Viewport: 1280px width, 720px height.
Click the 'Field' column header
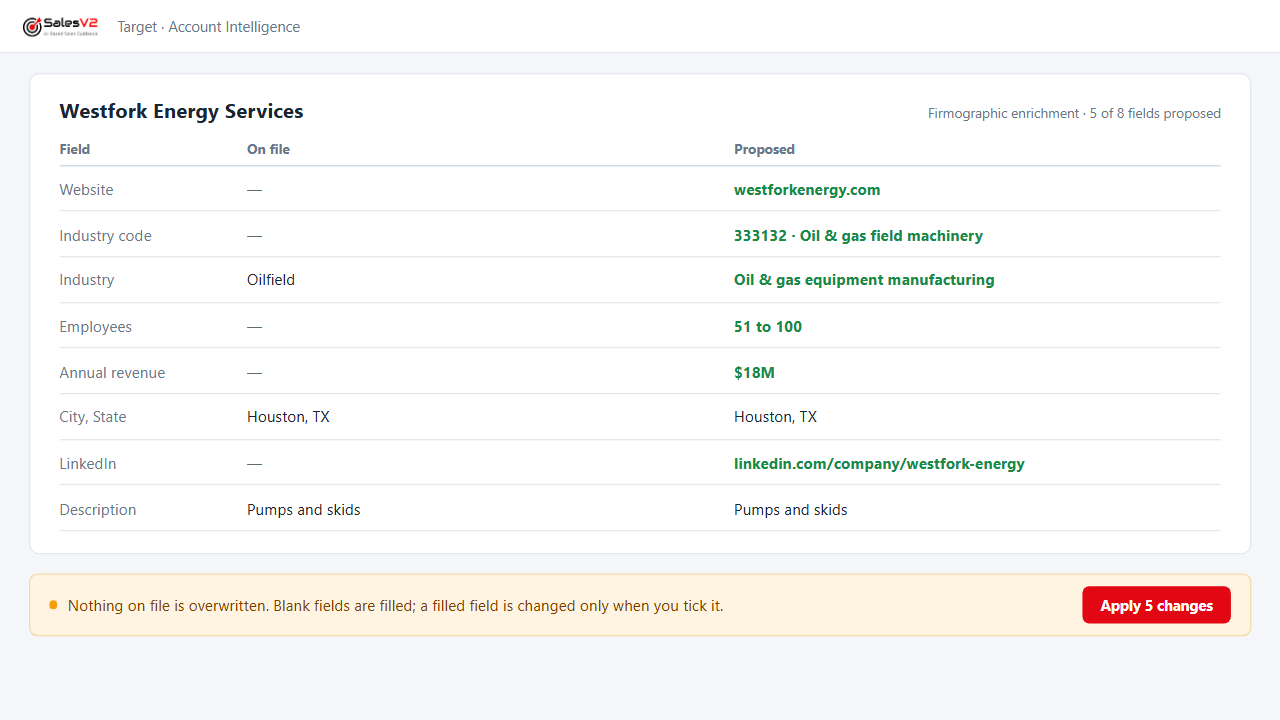(x=75, y=149)
